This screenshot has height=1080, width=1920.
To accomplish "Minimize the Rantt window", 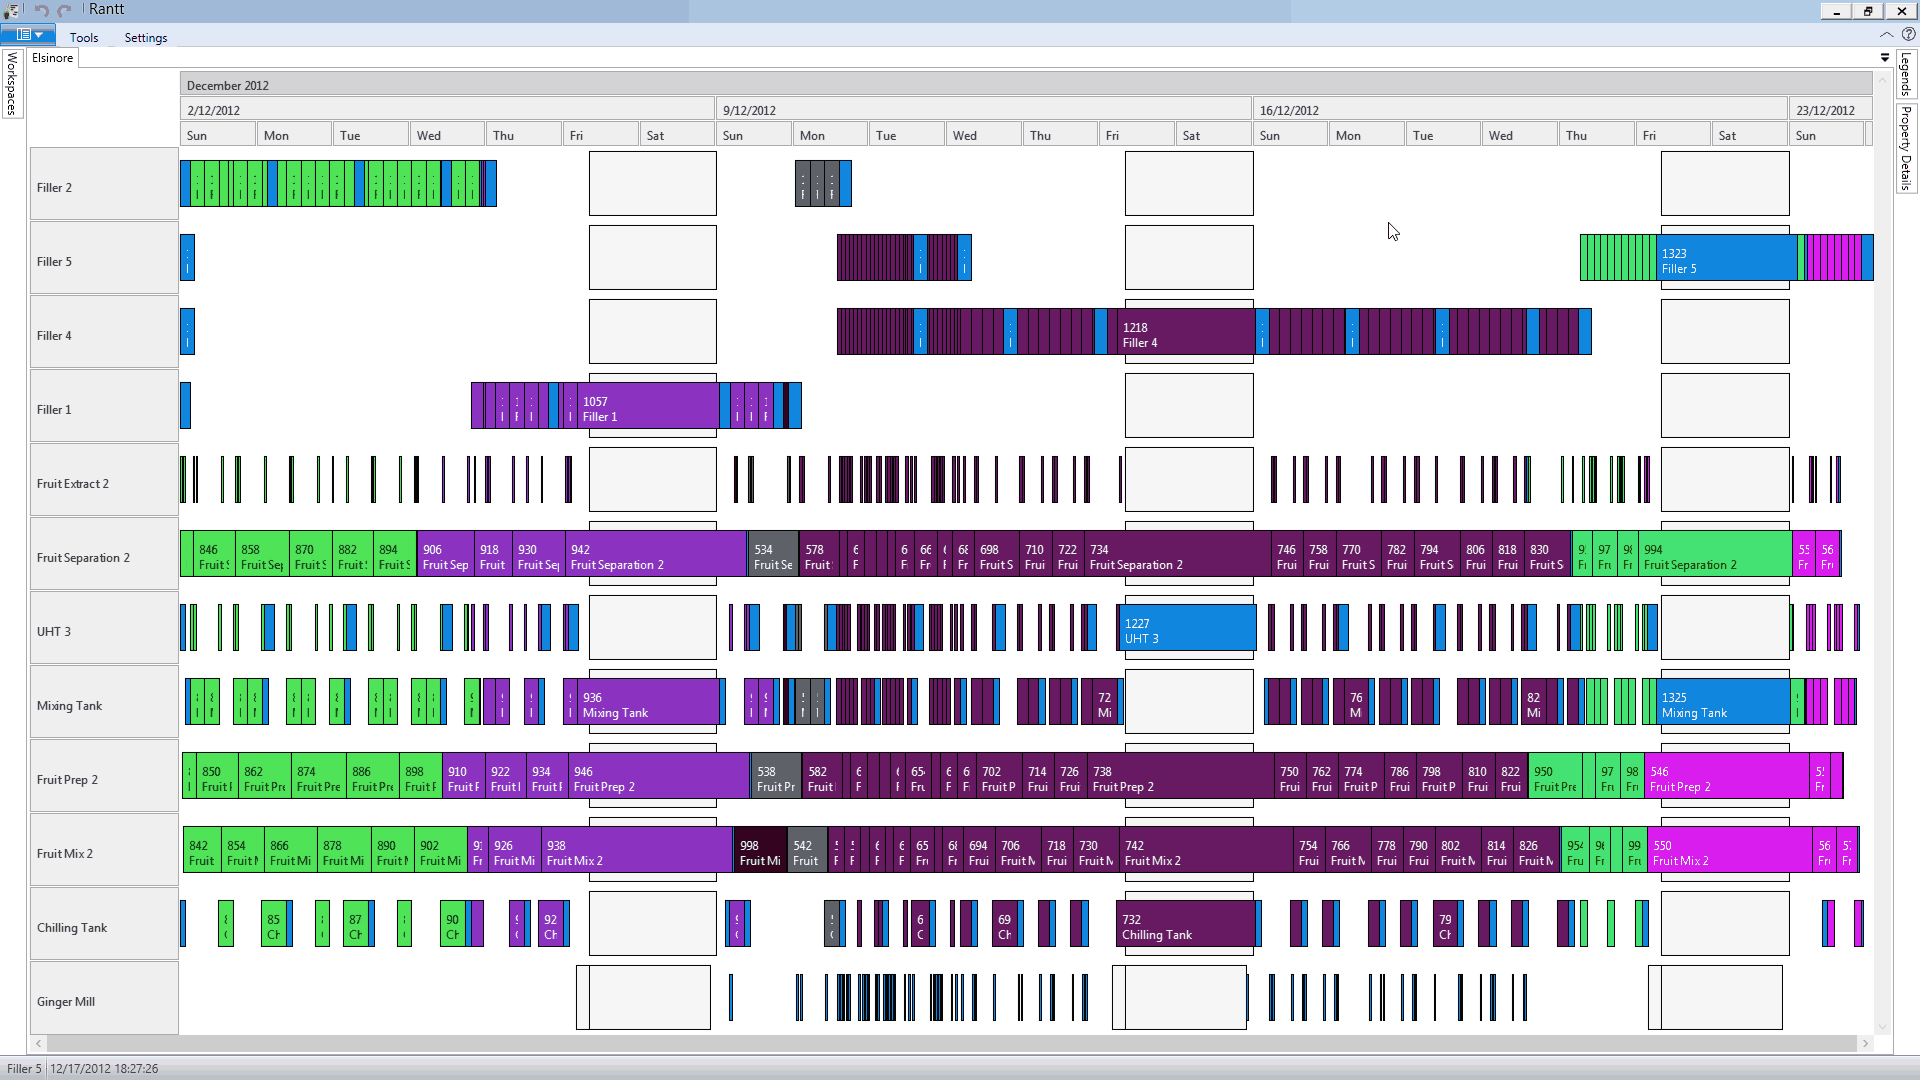I will (x=1836, y=11).
